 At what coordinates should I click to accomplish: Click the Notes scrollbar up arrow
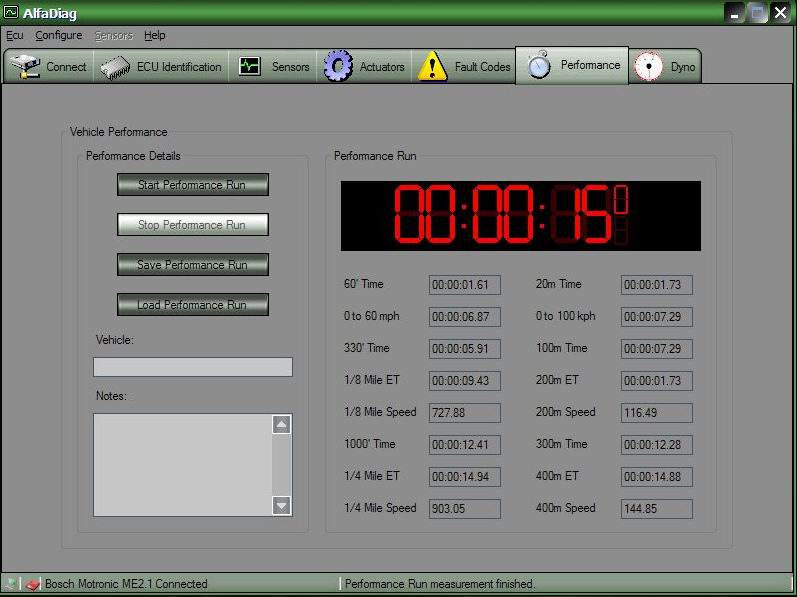282,425
